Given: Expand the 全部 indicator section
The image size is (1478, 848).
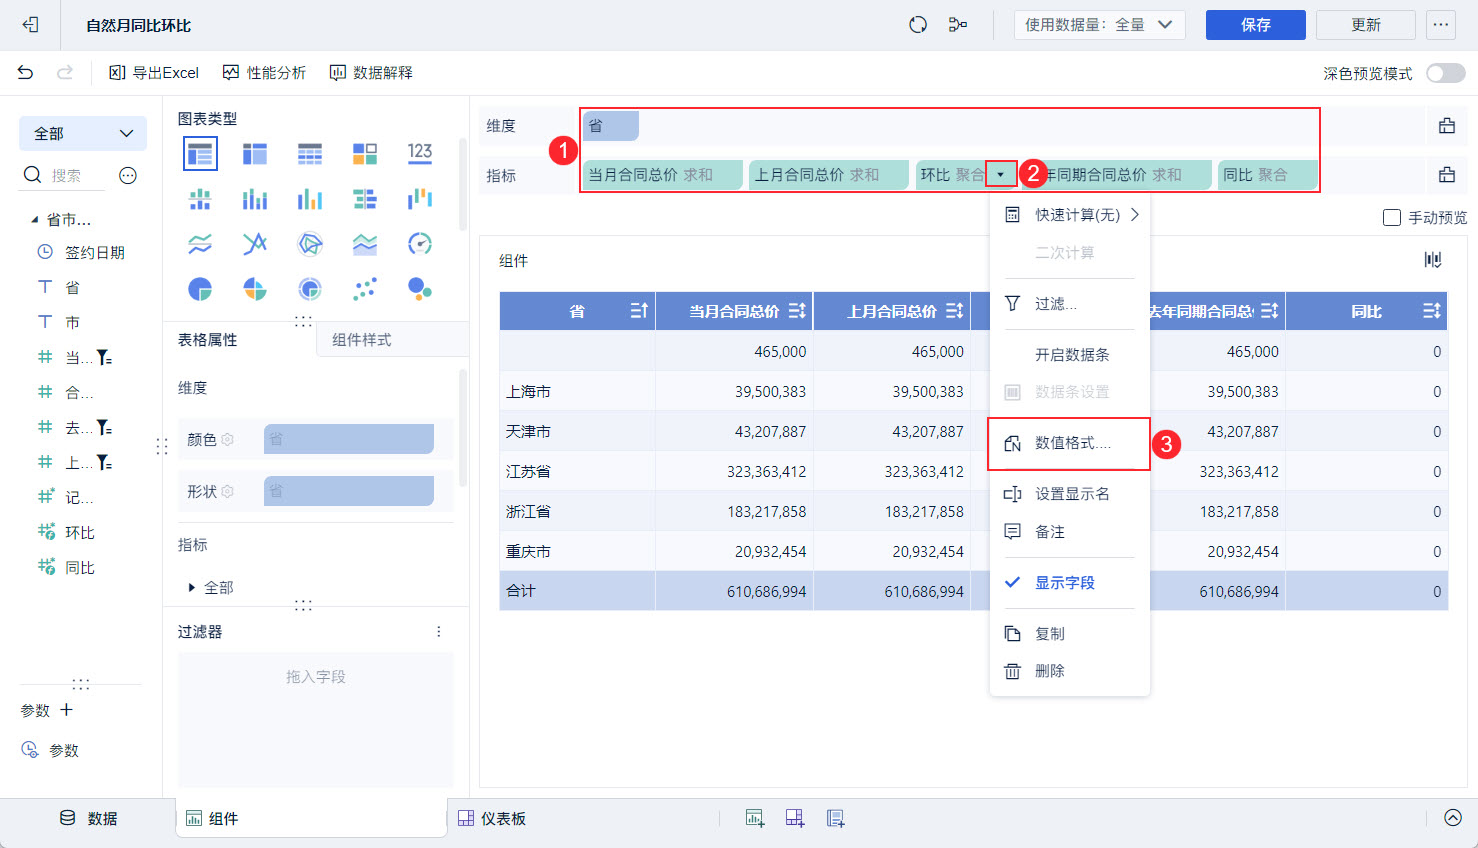Looking at the screenshot, I should point(192,588).
